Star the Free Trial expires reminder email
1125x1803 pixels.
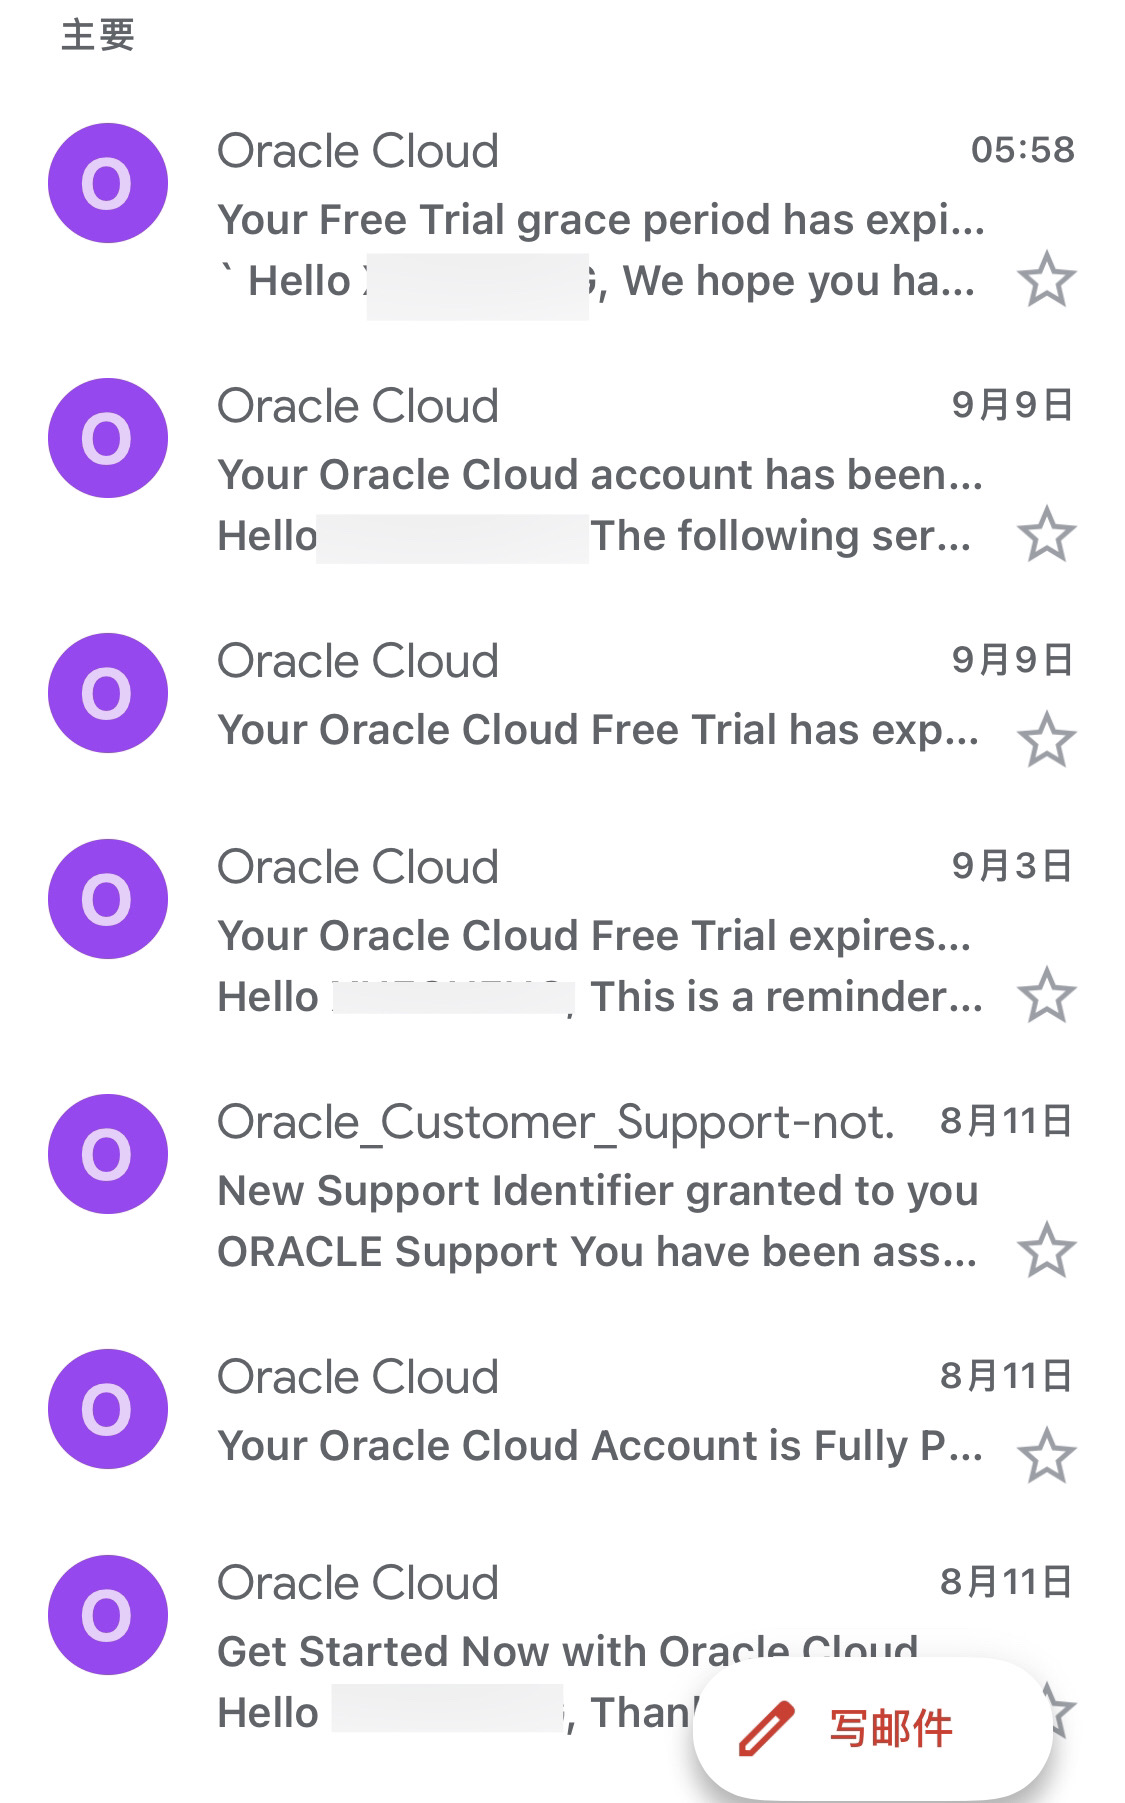[1046, 995]
